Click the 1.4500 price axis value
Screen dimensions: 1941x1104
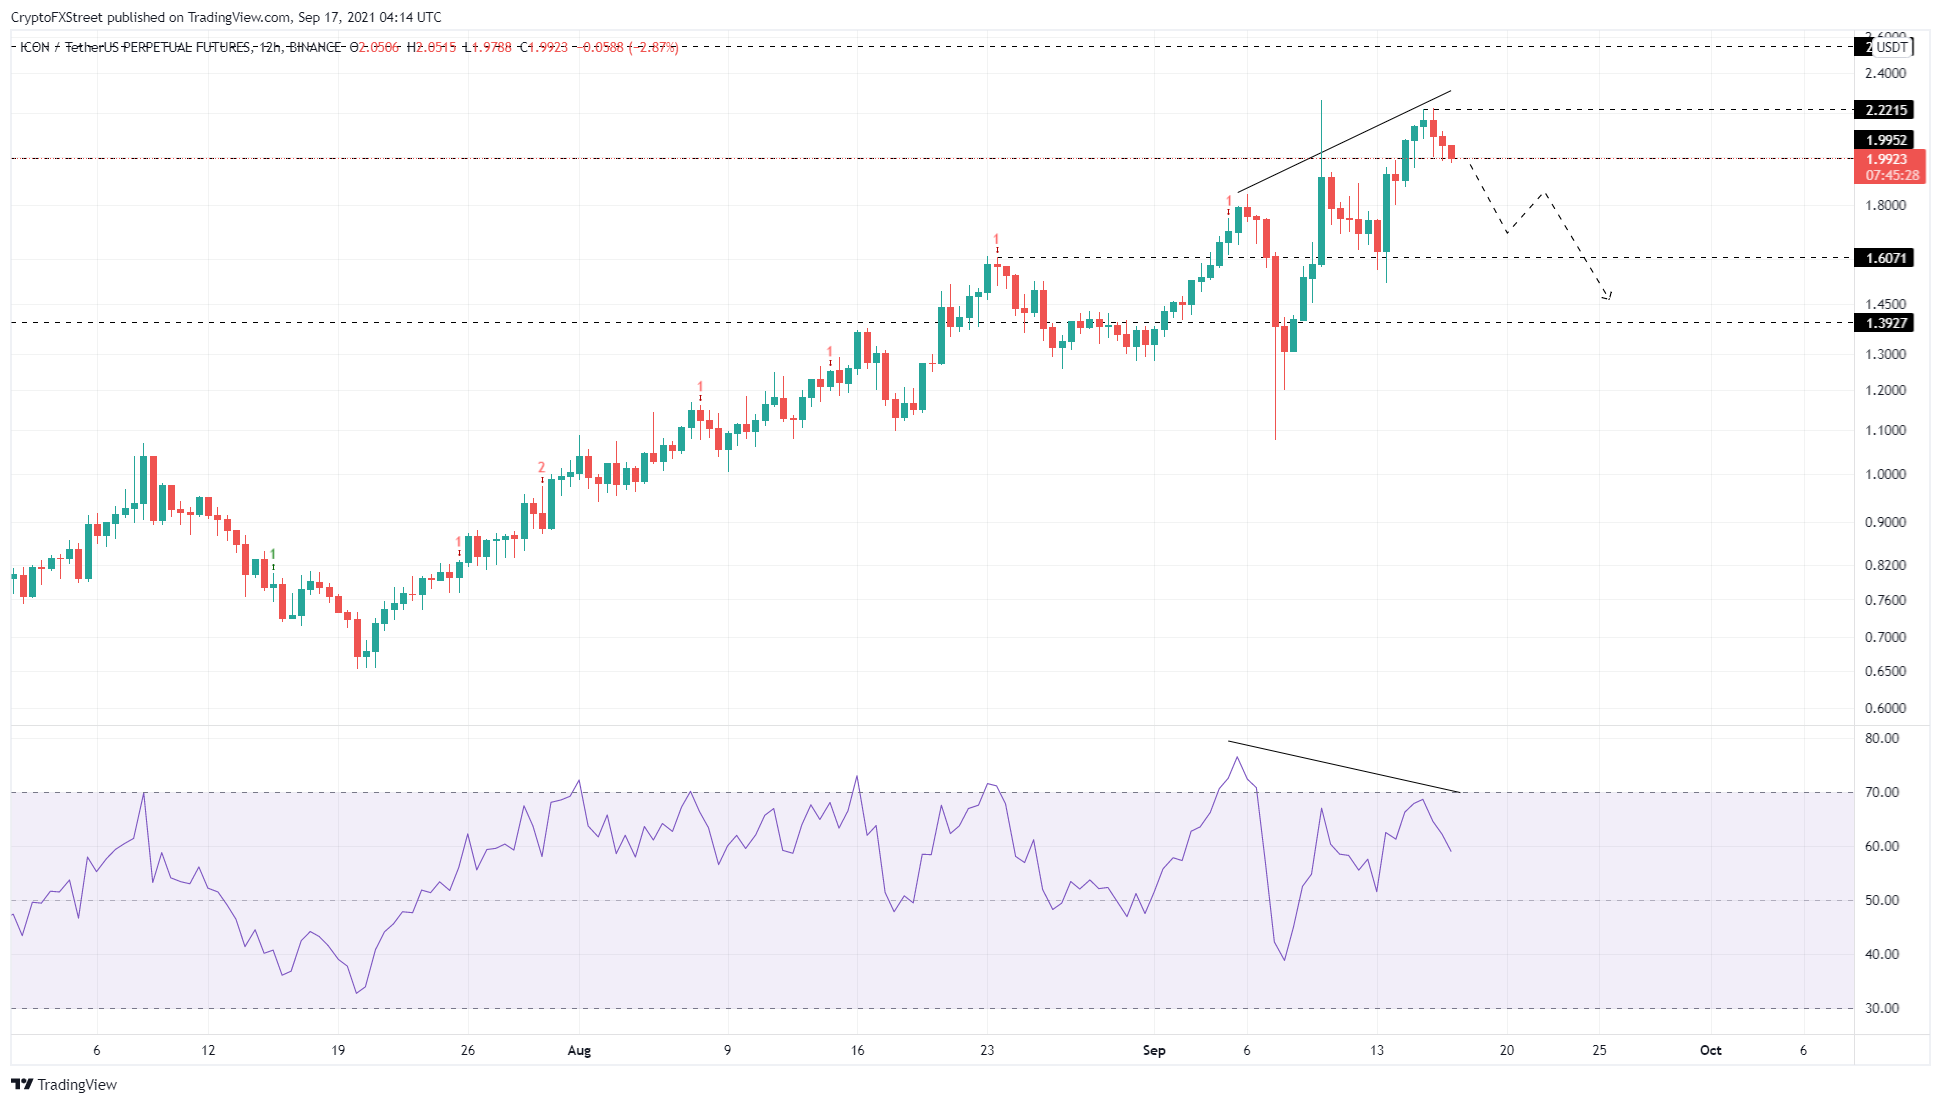click(1885, 305)
